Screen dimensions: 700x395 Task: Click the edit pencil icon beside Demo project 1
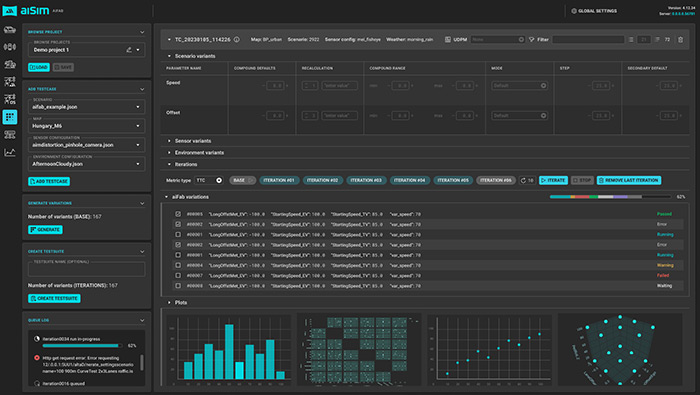[129, 50]
